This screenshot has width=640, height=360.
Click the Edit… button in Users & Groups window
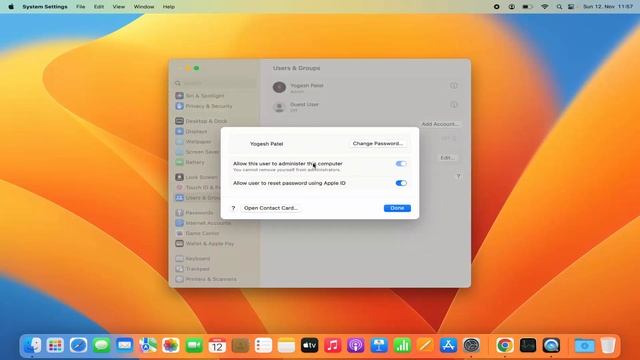coord(447,158)
